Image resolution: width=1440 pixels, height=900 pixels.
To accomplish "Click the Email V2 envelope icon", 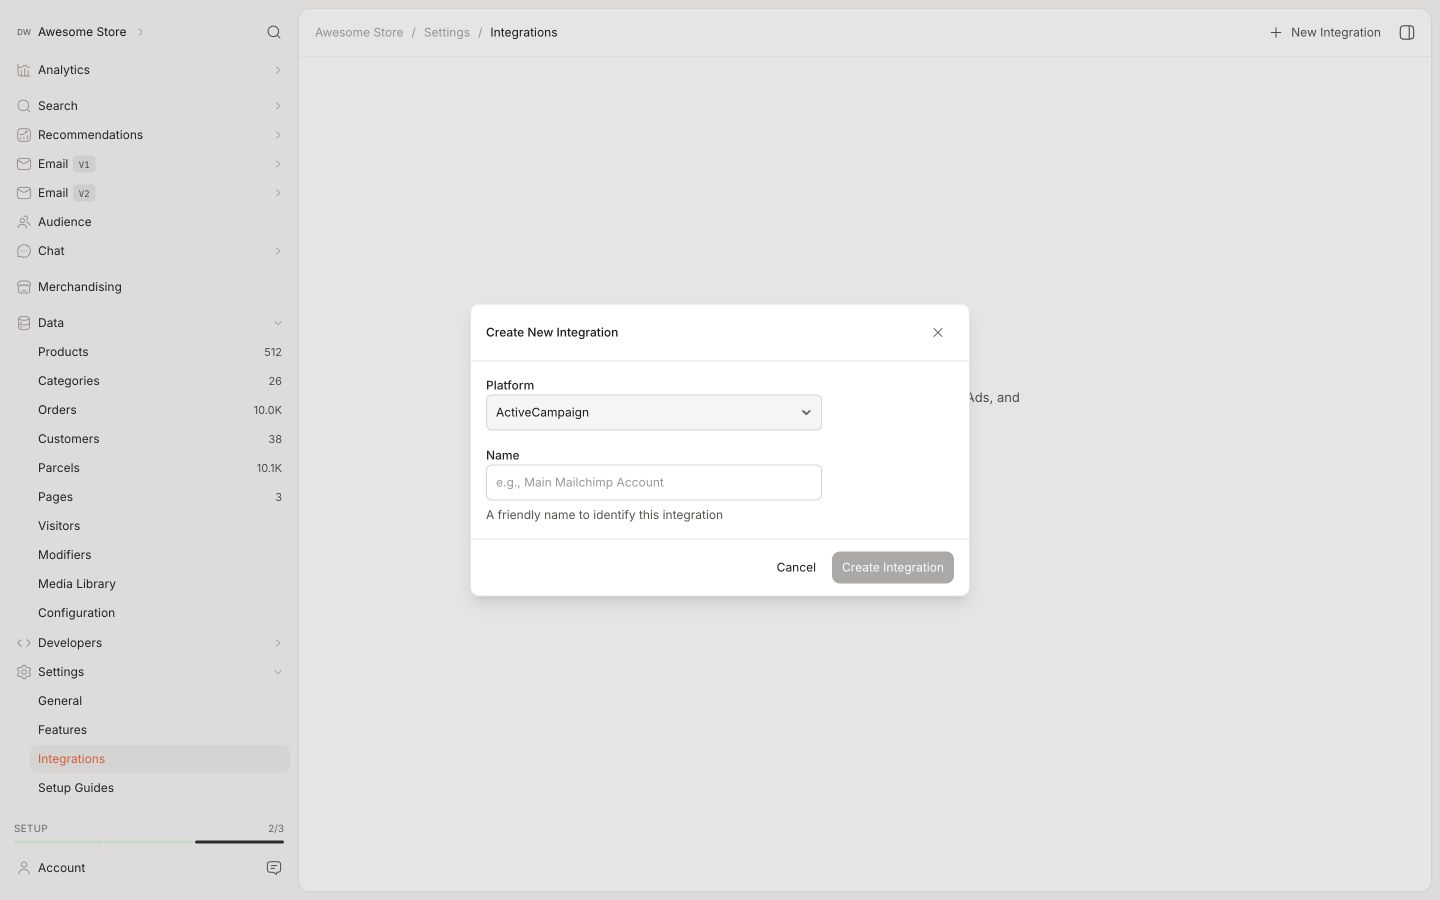I will [x=24, y=193].
